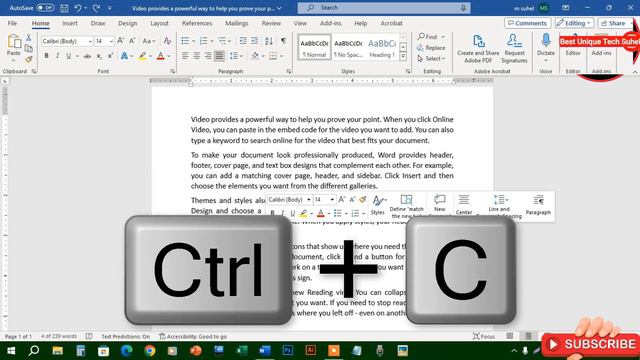Screen dimensions: 640x360
Task: Click Request Signatures icon
Action: pyautogui.click(x=514, y=49)
